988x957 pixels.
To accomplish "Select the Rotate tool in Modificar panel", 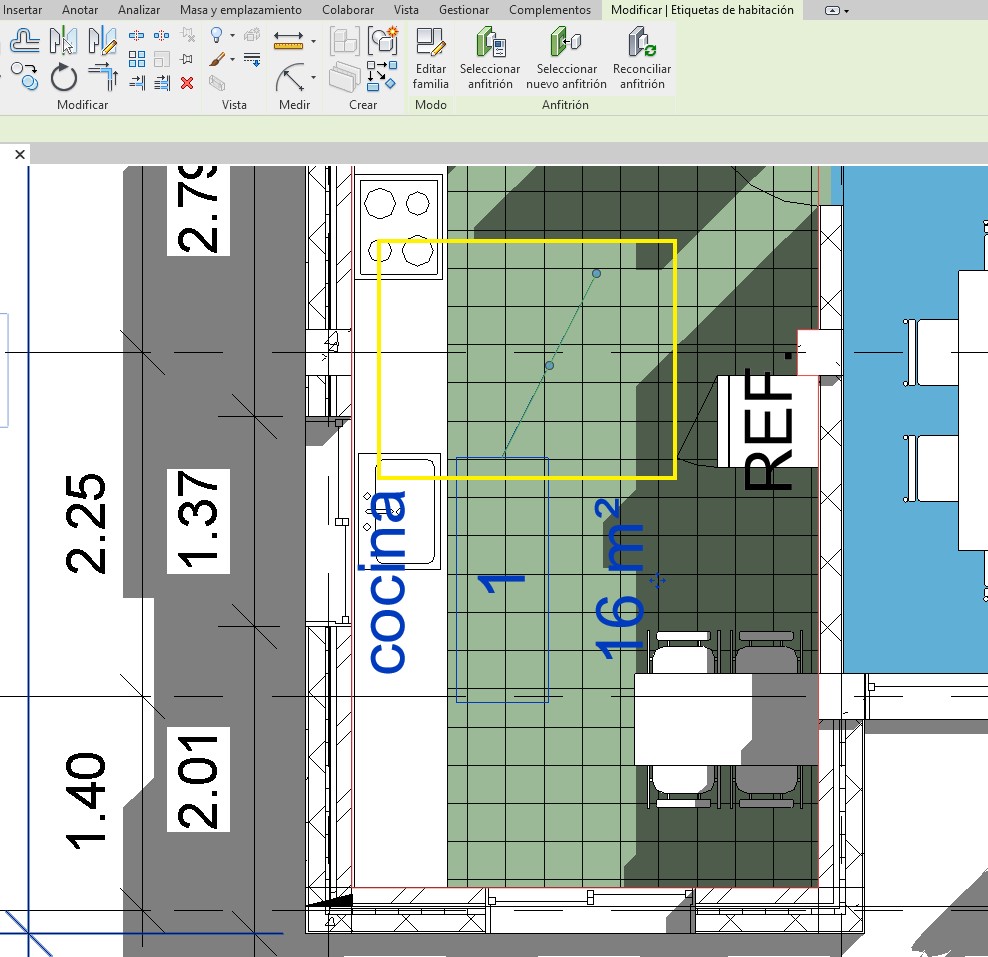I will pos(63,76).
